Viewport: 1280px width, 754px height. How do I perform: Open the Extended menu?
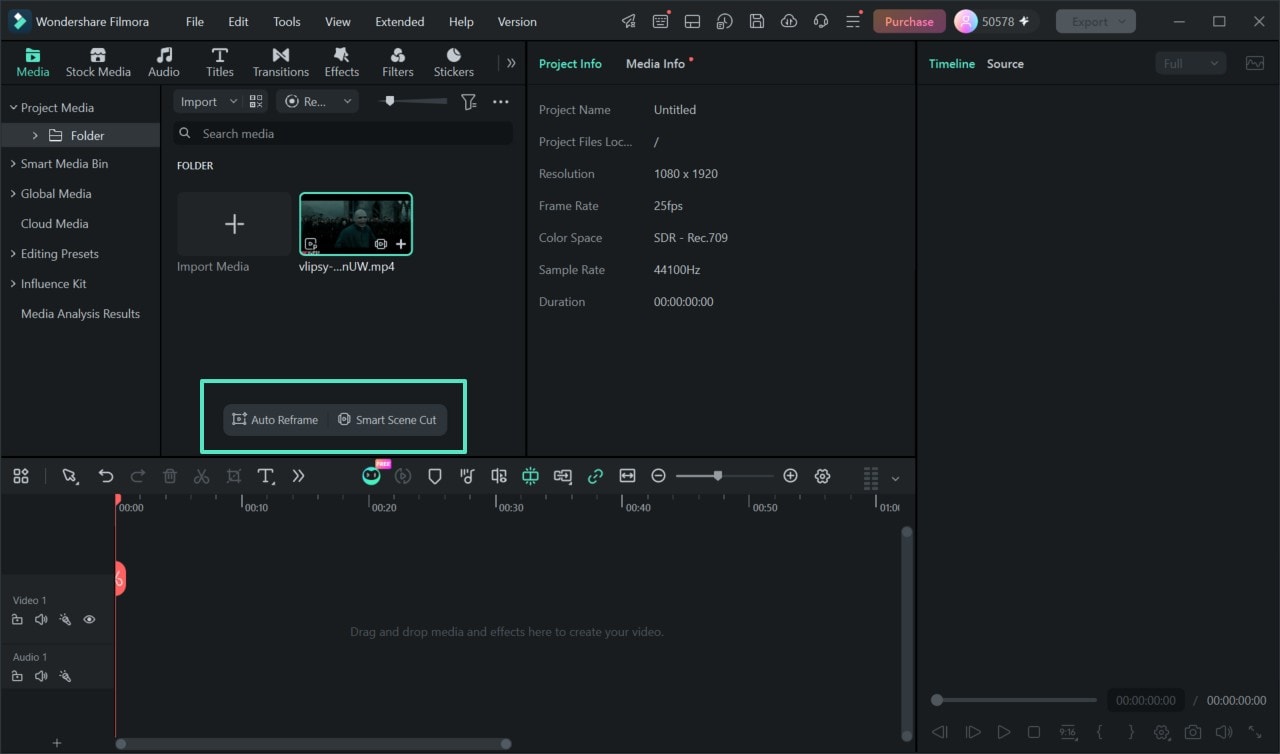click(x=400, y=21)
